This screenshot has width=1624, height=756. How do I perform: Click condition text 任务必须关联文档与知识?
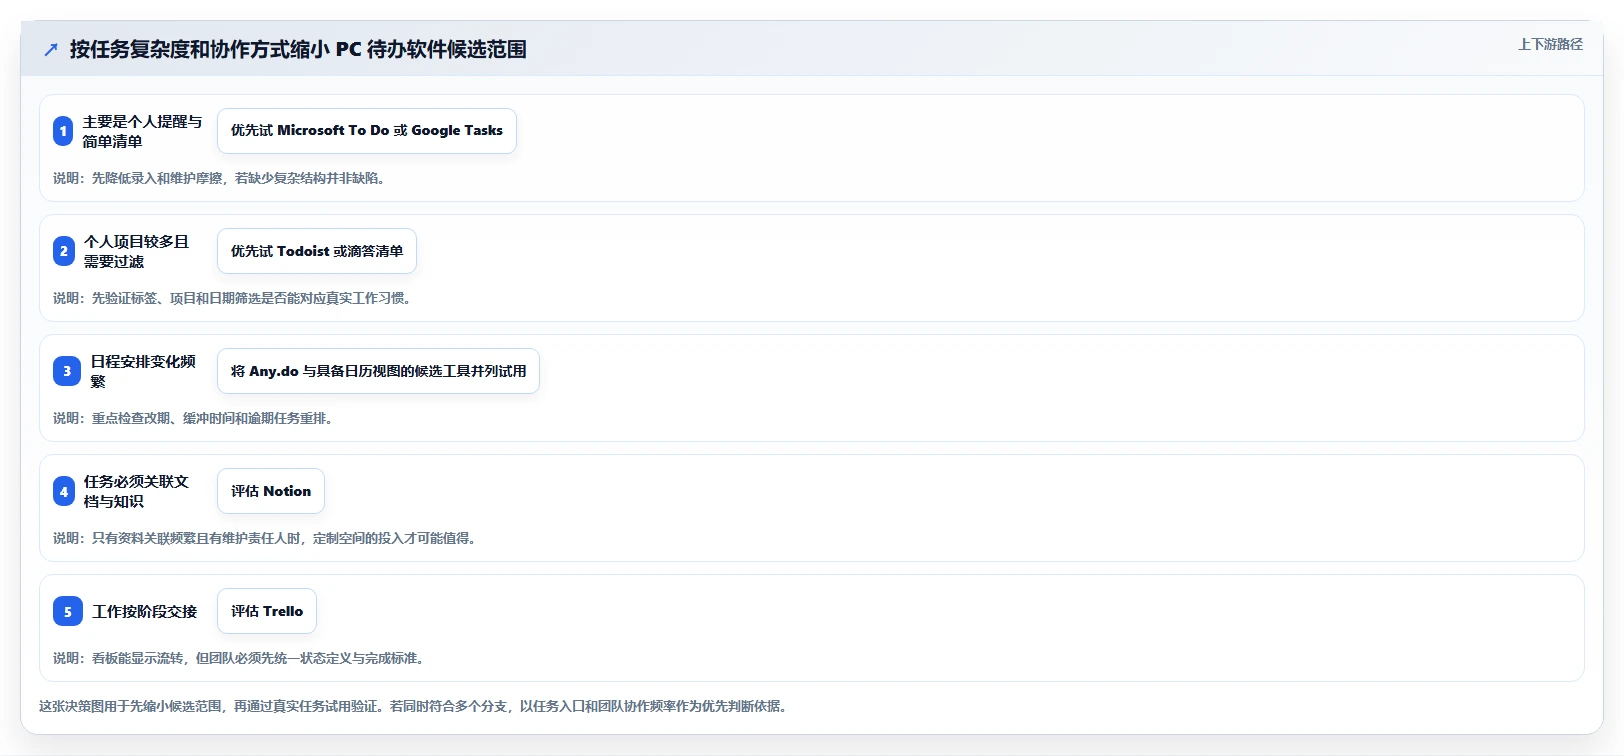[x=136, y=491]
